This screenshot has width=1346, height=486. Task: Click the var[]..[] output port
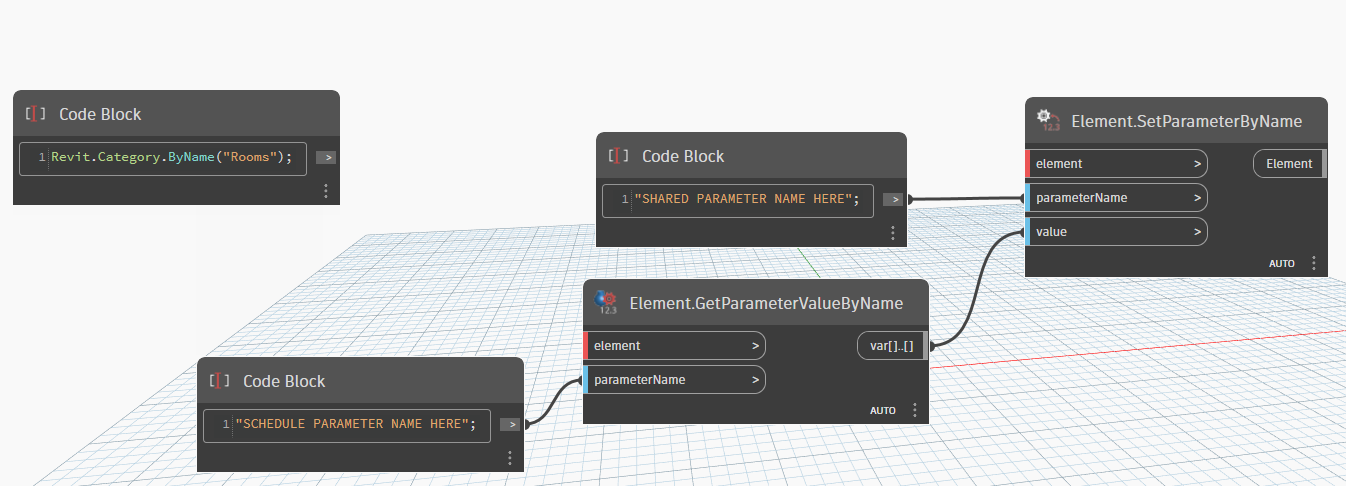click(x=892, y=345)
